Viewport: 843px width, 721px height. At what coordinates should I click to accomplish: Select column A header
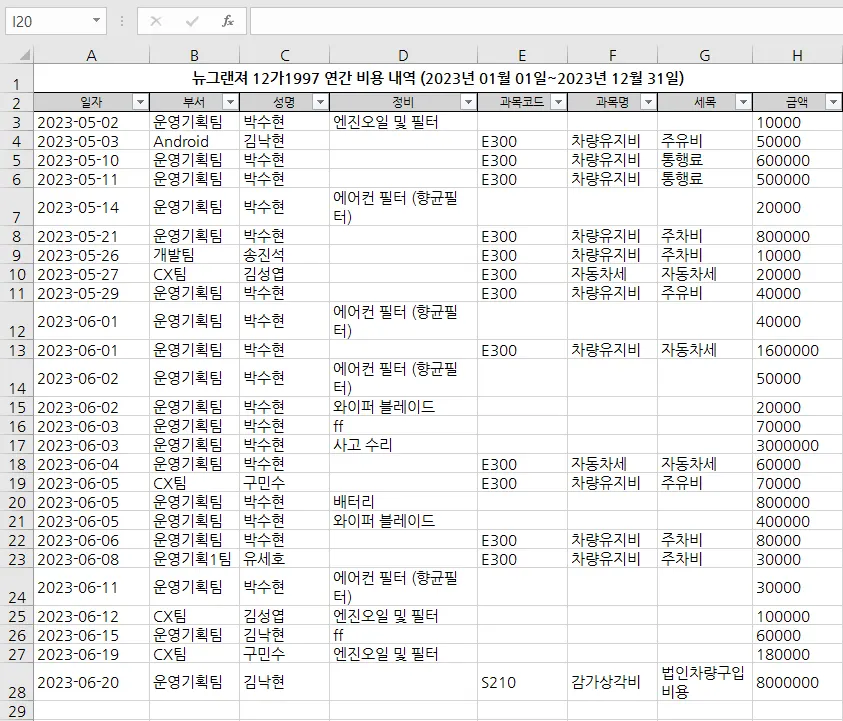coord(91,55)
